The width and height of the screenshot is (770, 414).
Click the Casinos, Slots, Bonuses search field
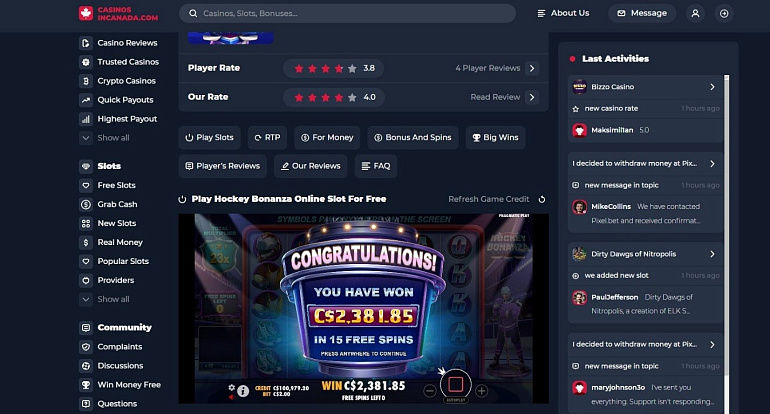click(347, 14)
